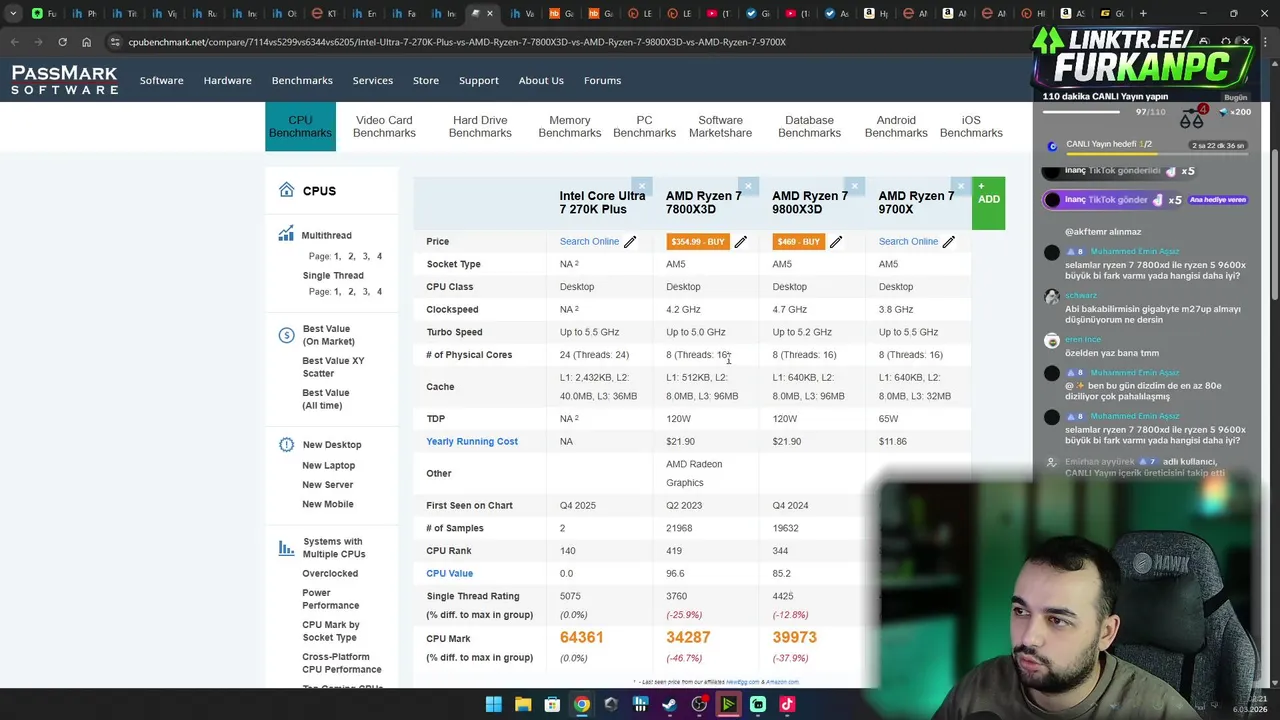Remove AMD Ryzen 7 7800X3D column
Viewport: 1280px width, 720px height.
point(748,186)
